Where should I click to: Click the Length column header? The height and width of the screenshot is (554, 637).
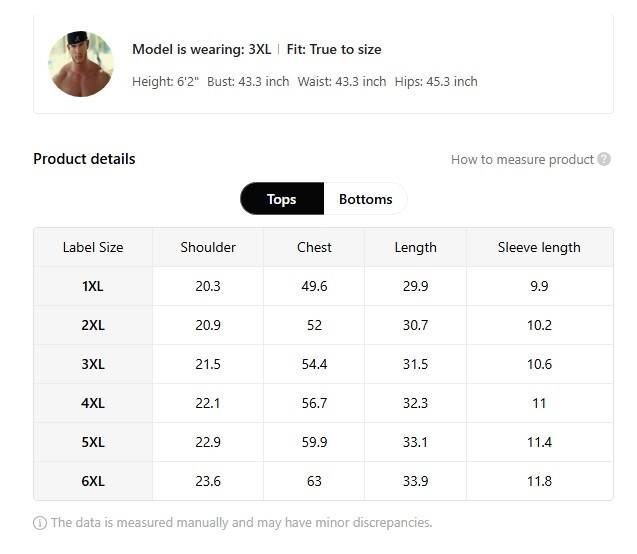pos(415,247)
